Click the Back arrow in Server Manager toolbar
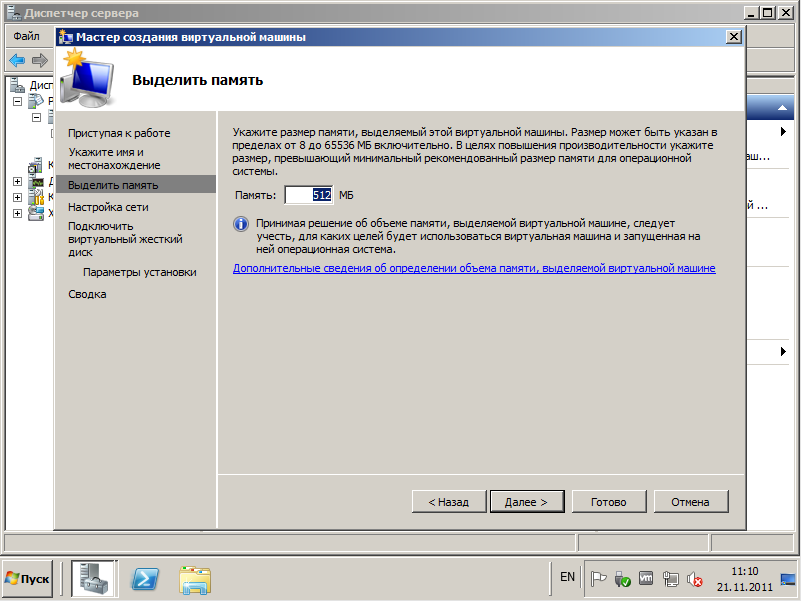This screenshot has height=602, width=802. point(17,60)
